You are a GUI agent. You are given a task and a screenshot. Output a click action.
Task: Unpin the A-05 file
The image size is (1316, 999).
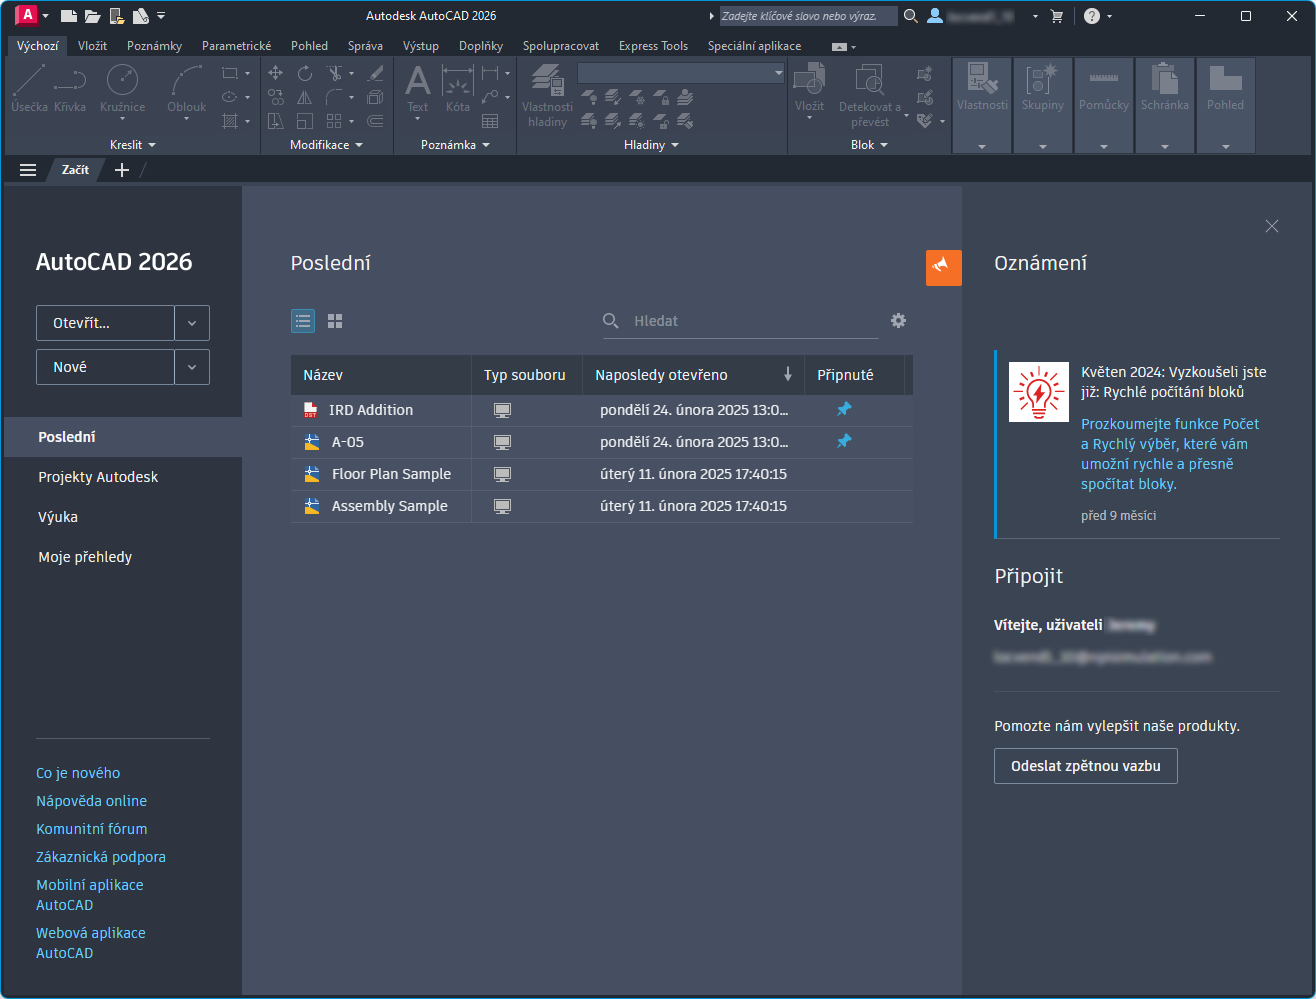coord(844,441)
